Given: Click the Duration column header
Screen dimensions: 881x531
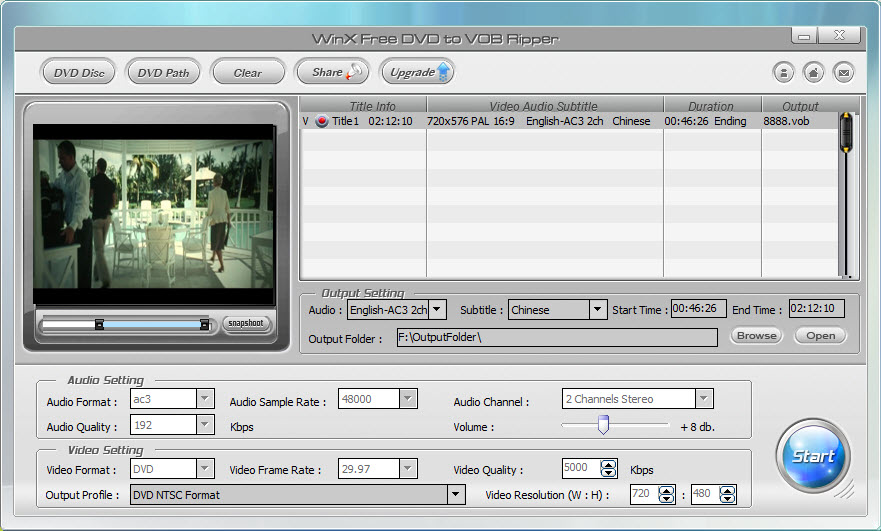Looking at the screenshot, I should pos(712,106).
